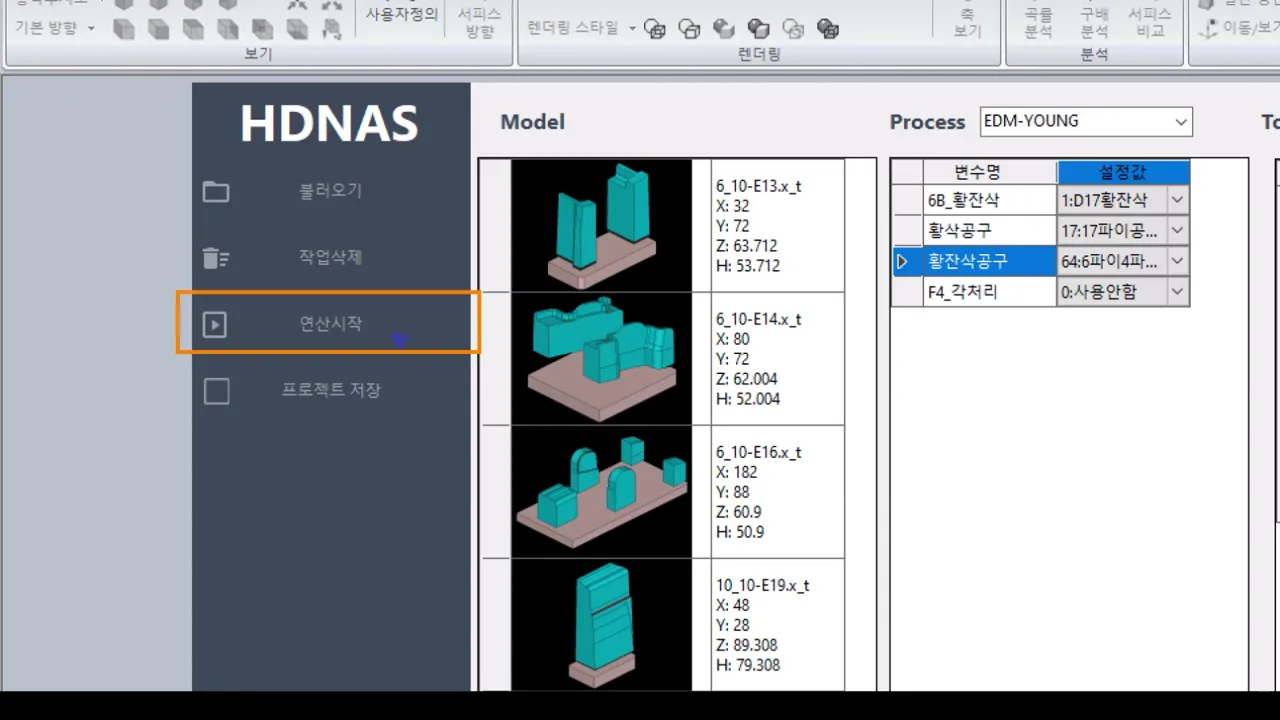Open the 불러오기 sidebar button
The width and height of the screenshot is (1280, 720).
point(331,191)
